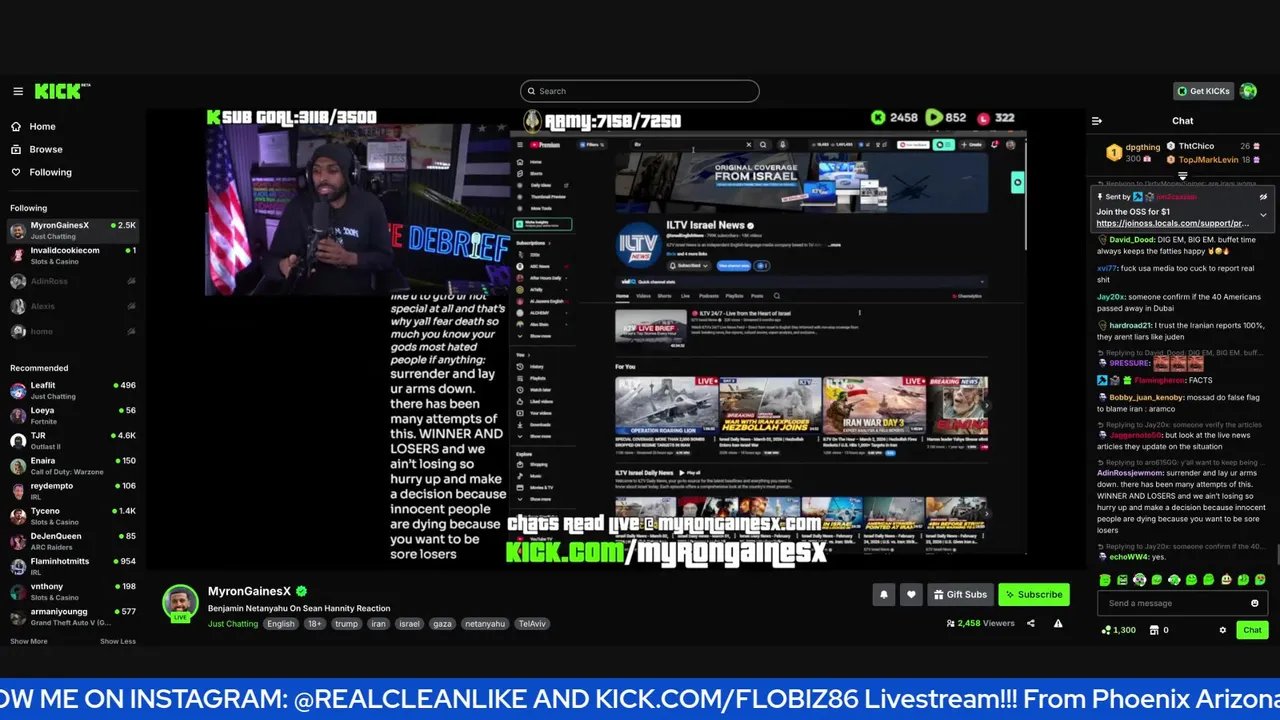Open recommended channel Flaminhotmitts

[x=72, y=566]
